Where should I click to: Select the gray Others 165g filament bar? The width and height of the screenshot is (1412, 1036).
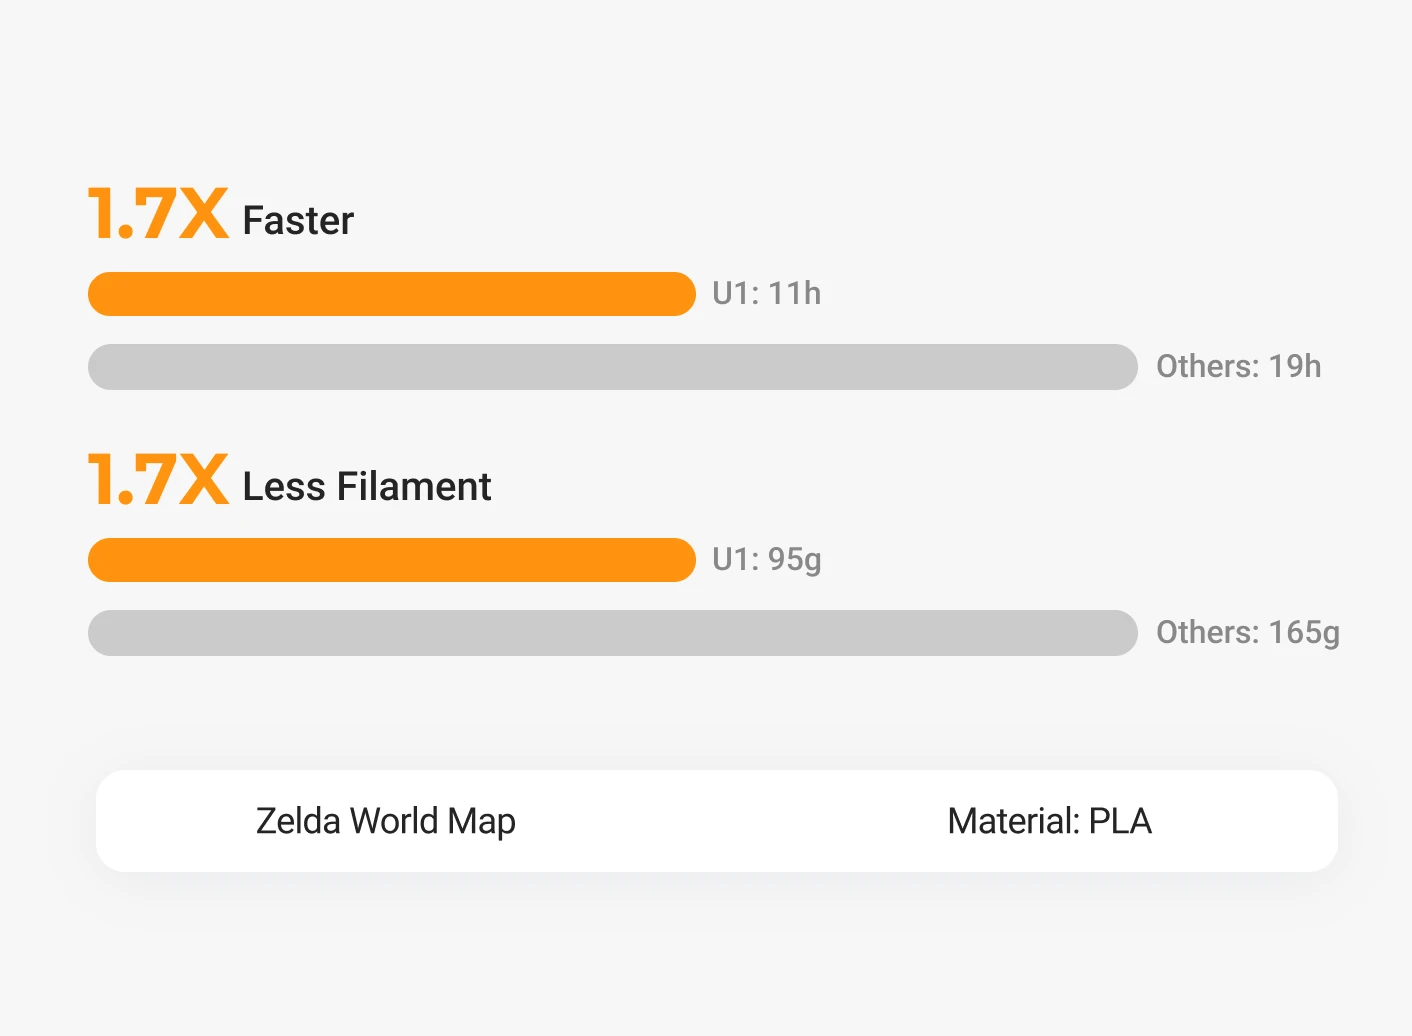[612, 633]
